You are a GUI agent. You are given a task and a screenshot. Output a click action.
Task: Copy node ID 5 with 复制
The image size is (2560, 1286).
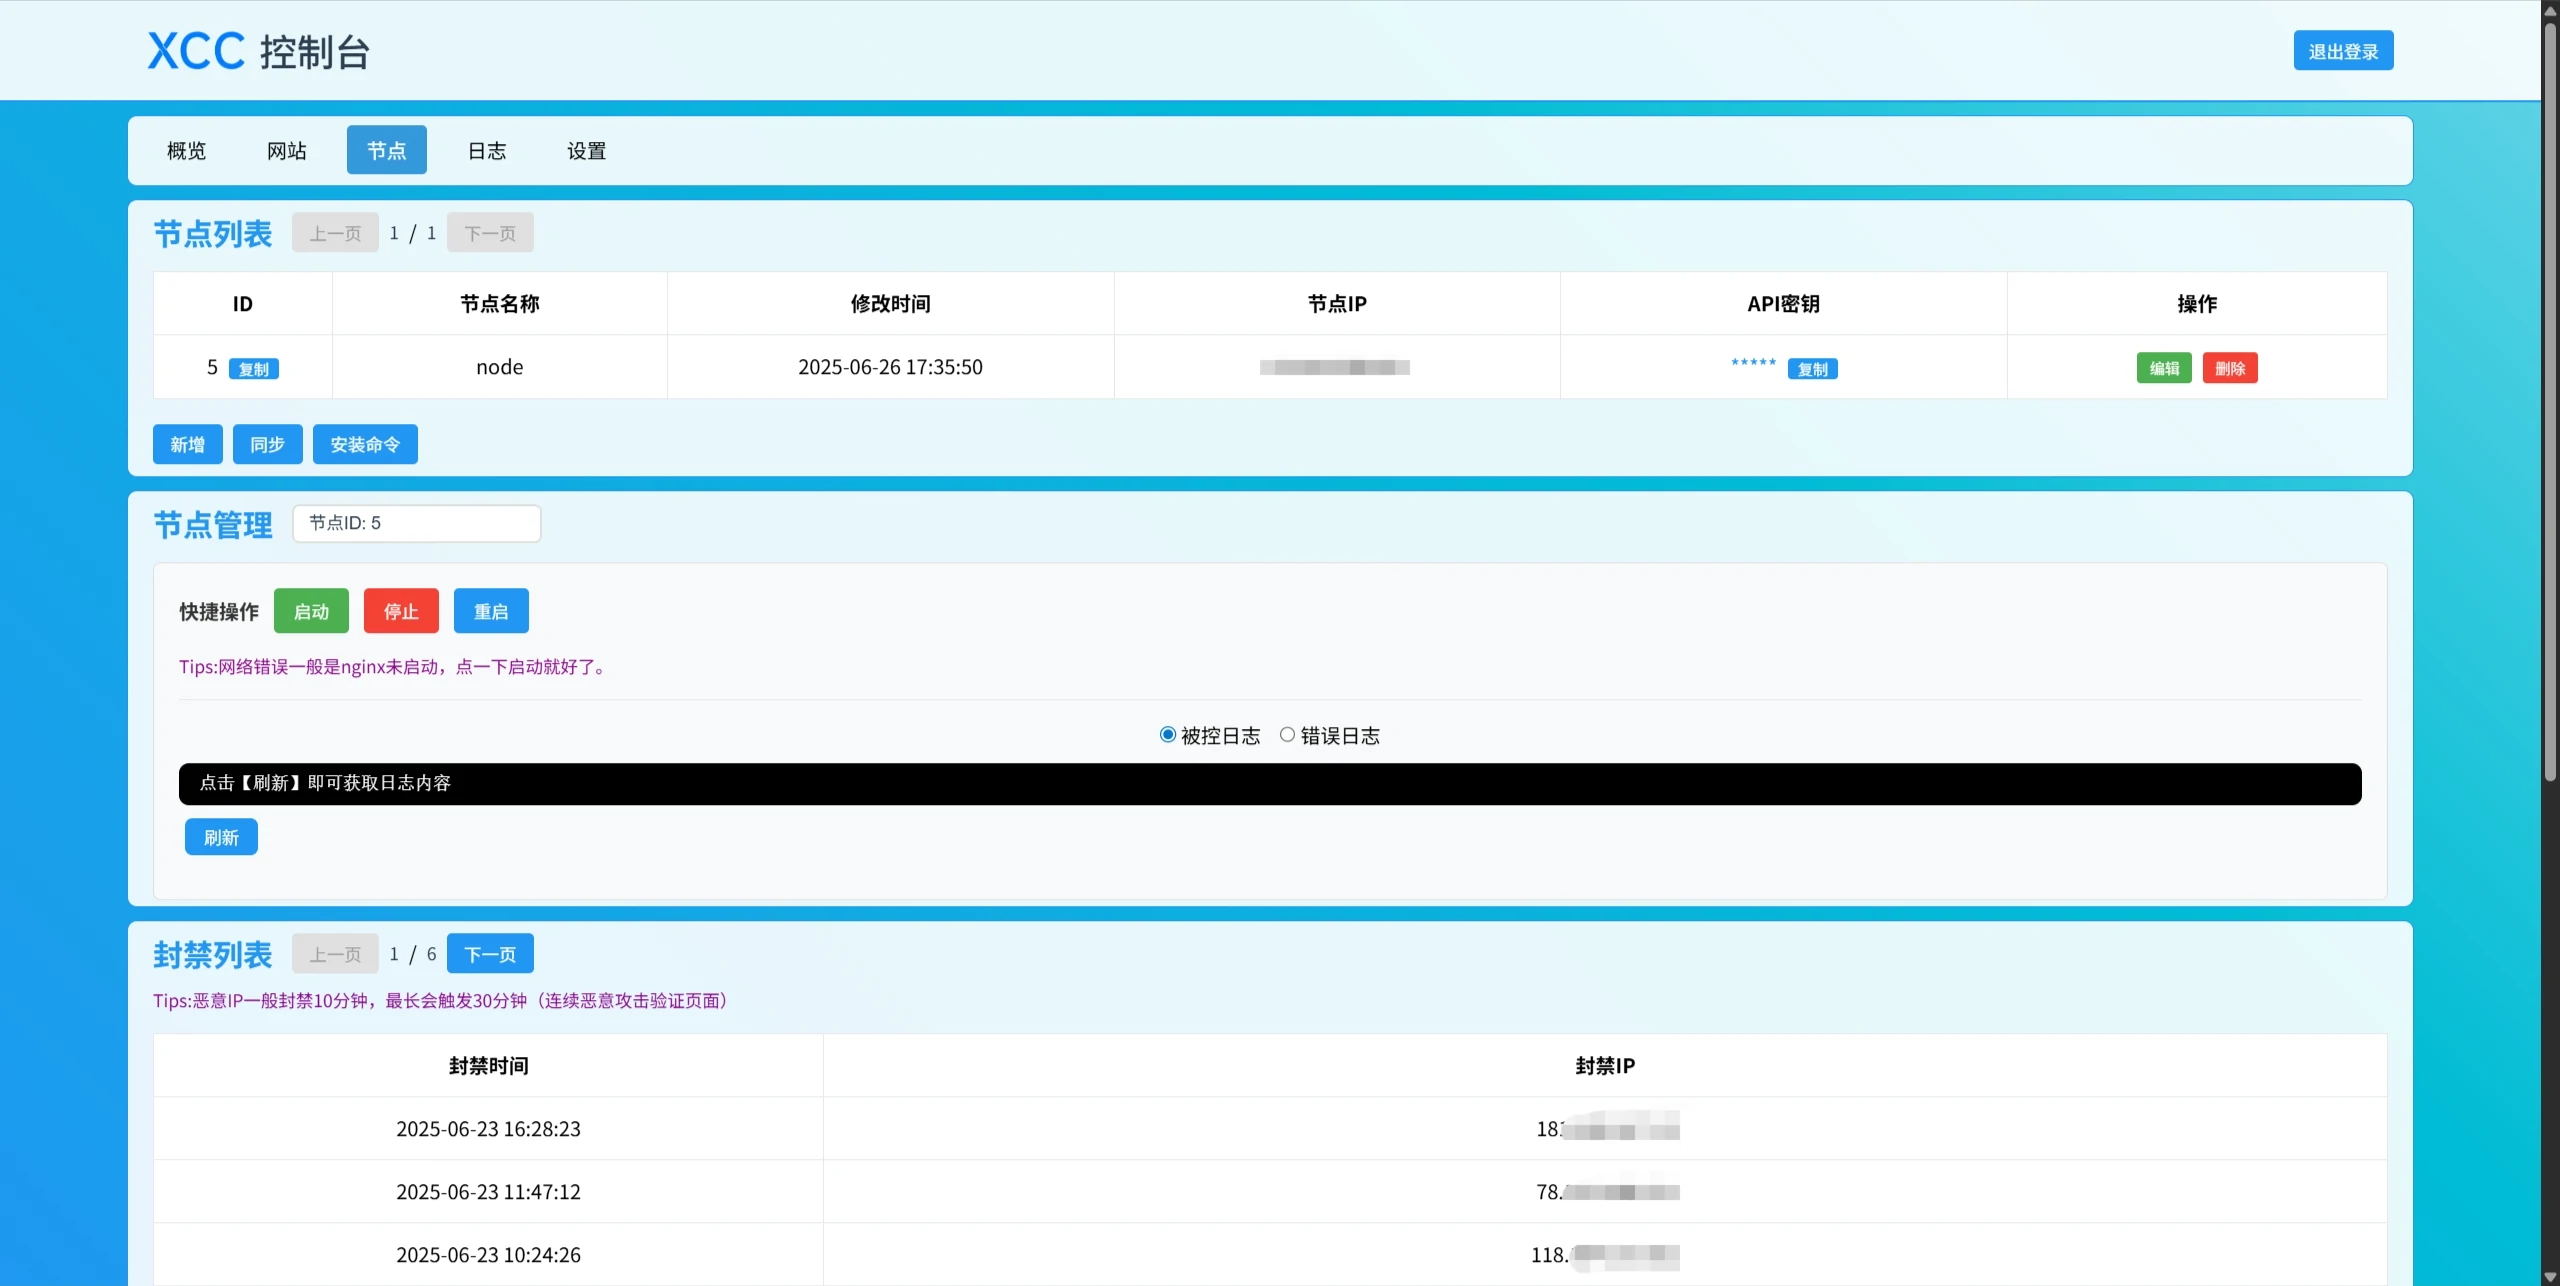tap(254, 369)
